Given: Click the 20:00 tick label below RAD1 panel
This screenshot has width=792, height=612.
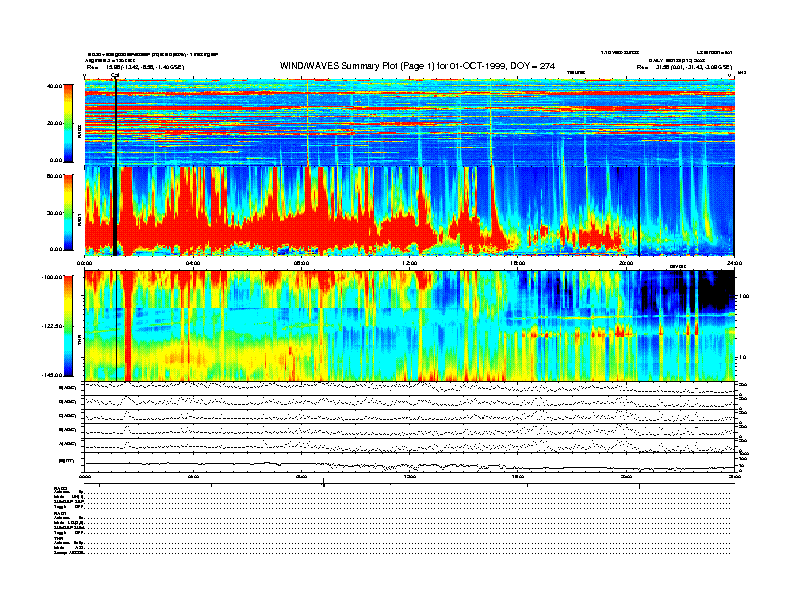Looking at the screenshot, I should pos(626,263).
